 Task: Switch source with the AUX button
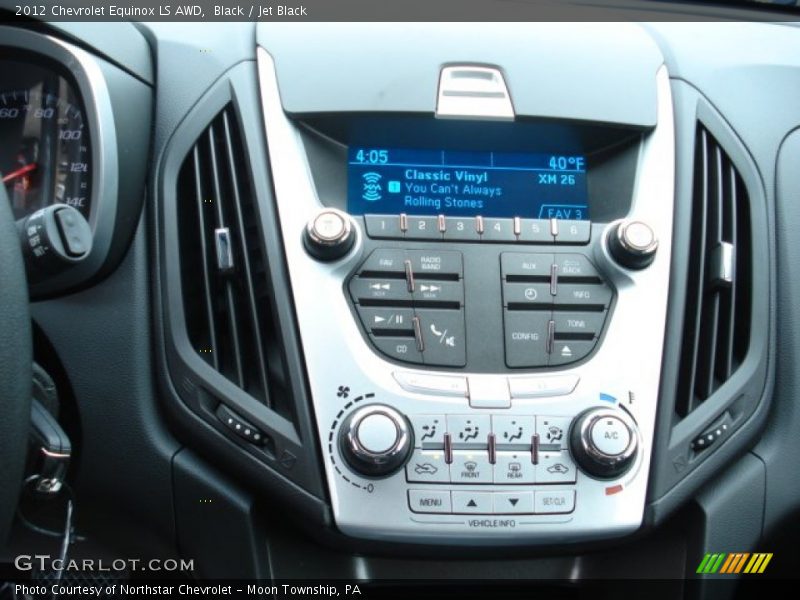click(529, 266)
